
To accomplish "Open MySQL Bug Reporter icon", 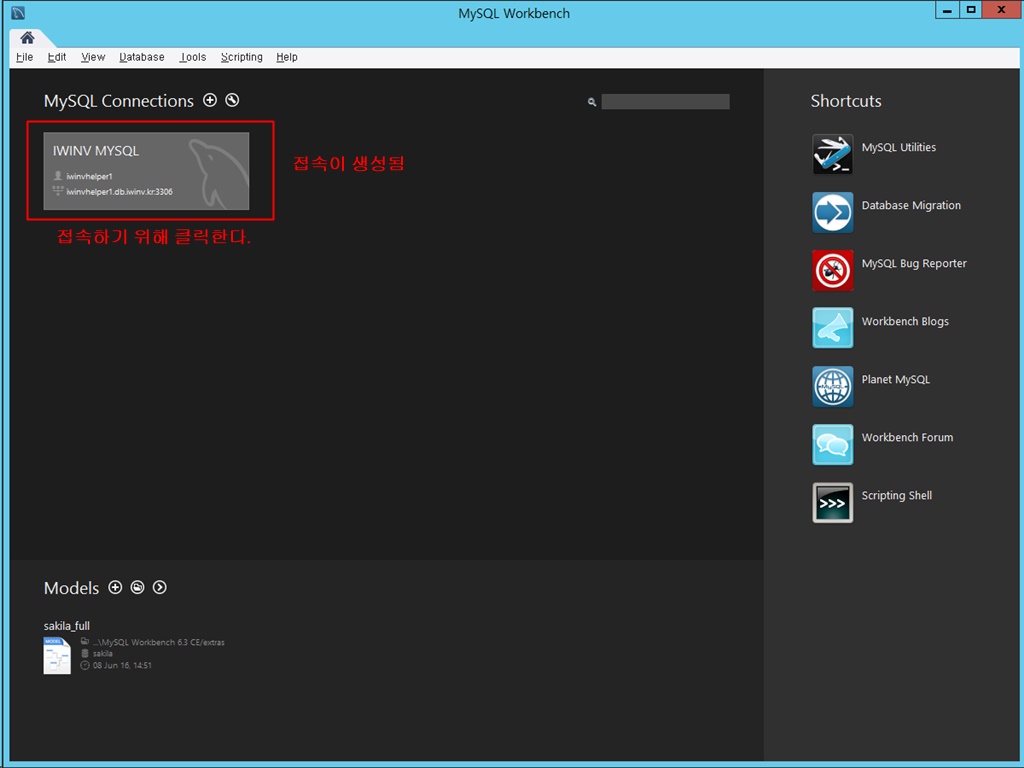I will click(833, 270).
